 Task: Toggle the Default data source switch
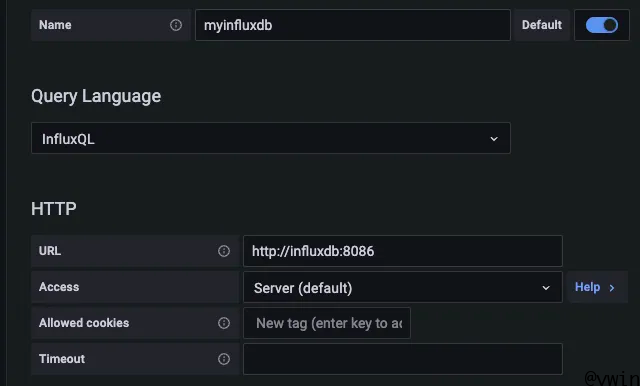pyautogui.click(x=602, y=25)
